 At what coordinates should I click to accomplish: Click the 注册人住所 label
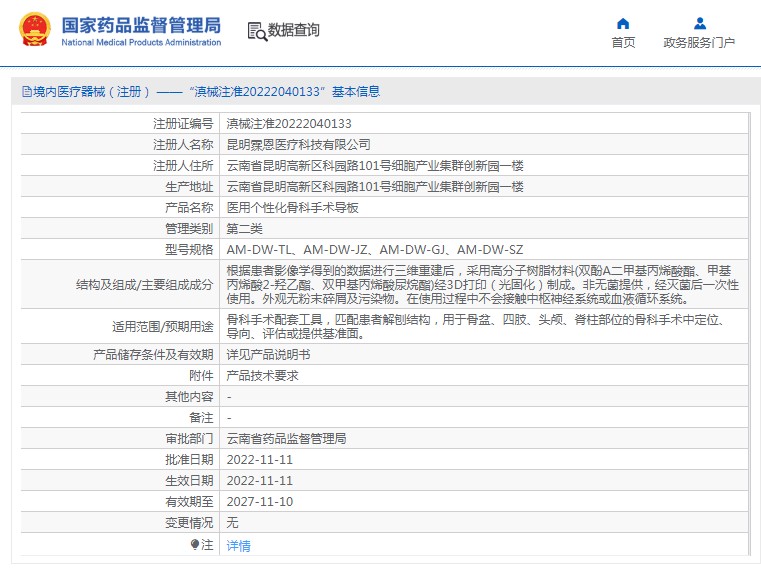click(x=183, y=166)
